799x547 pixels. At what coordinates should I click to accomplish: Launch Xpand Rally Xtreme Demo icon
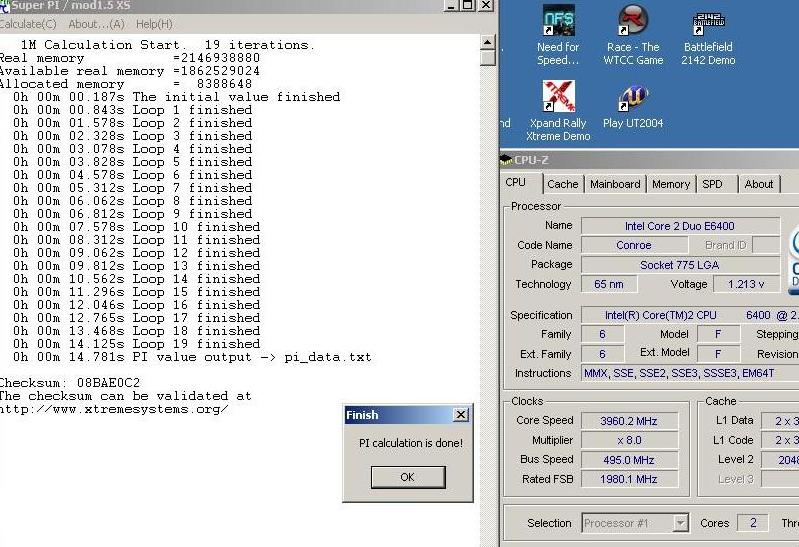[x=558, y=111]
